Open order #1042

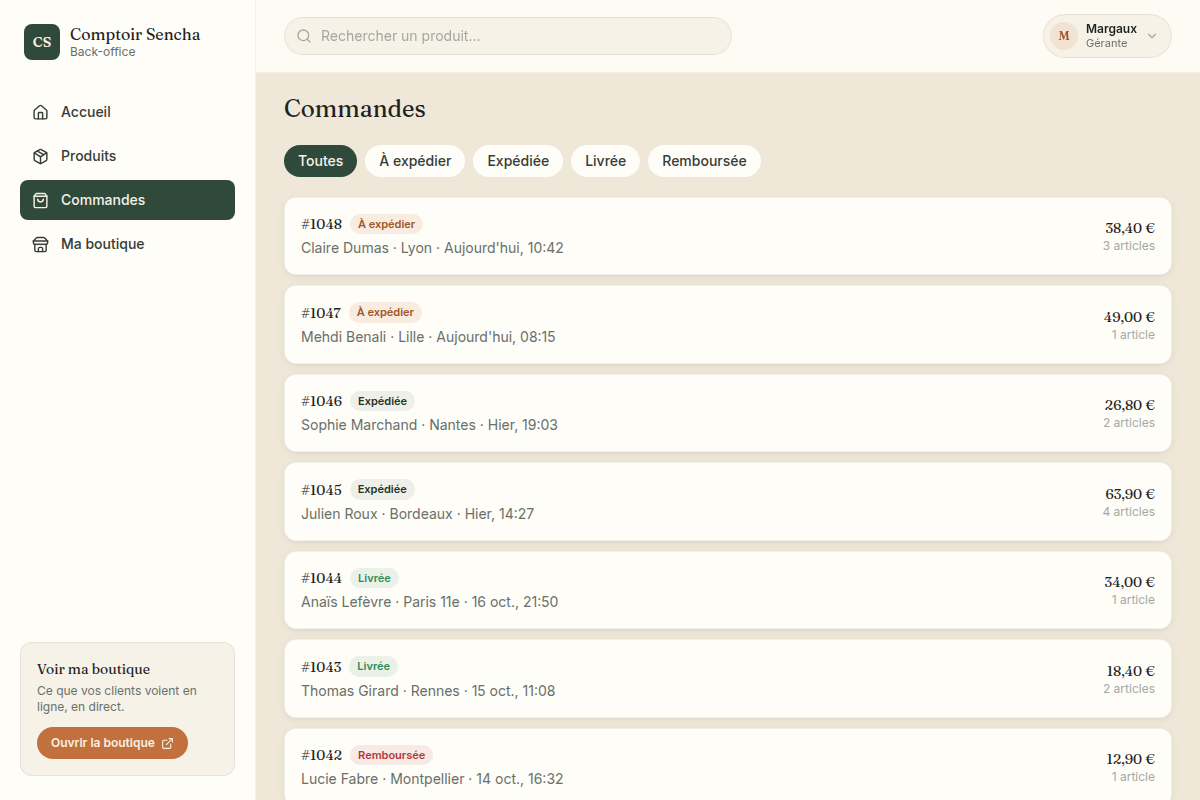point(727,766)
